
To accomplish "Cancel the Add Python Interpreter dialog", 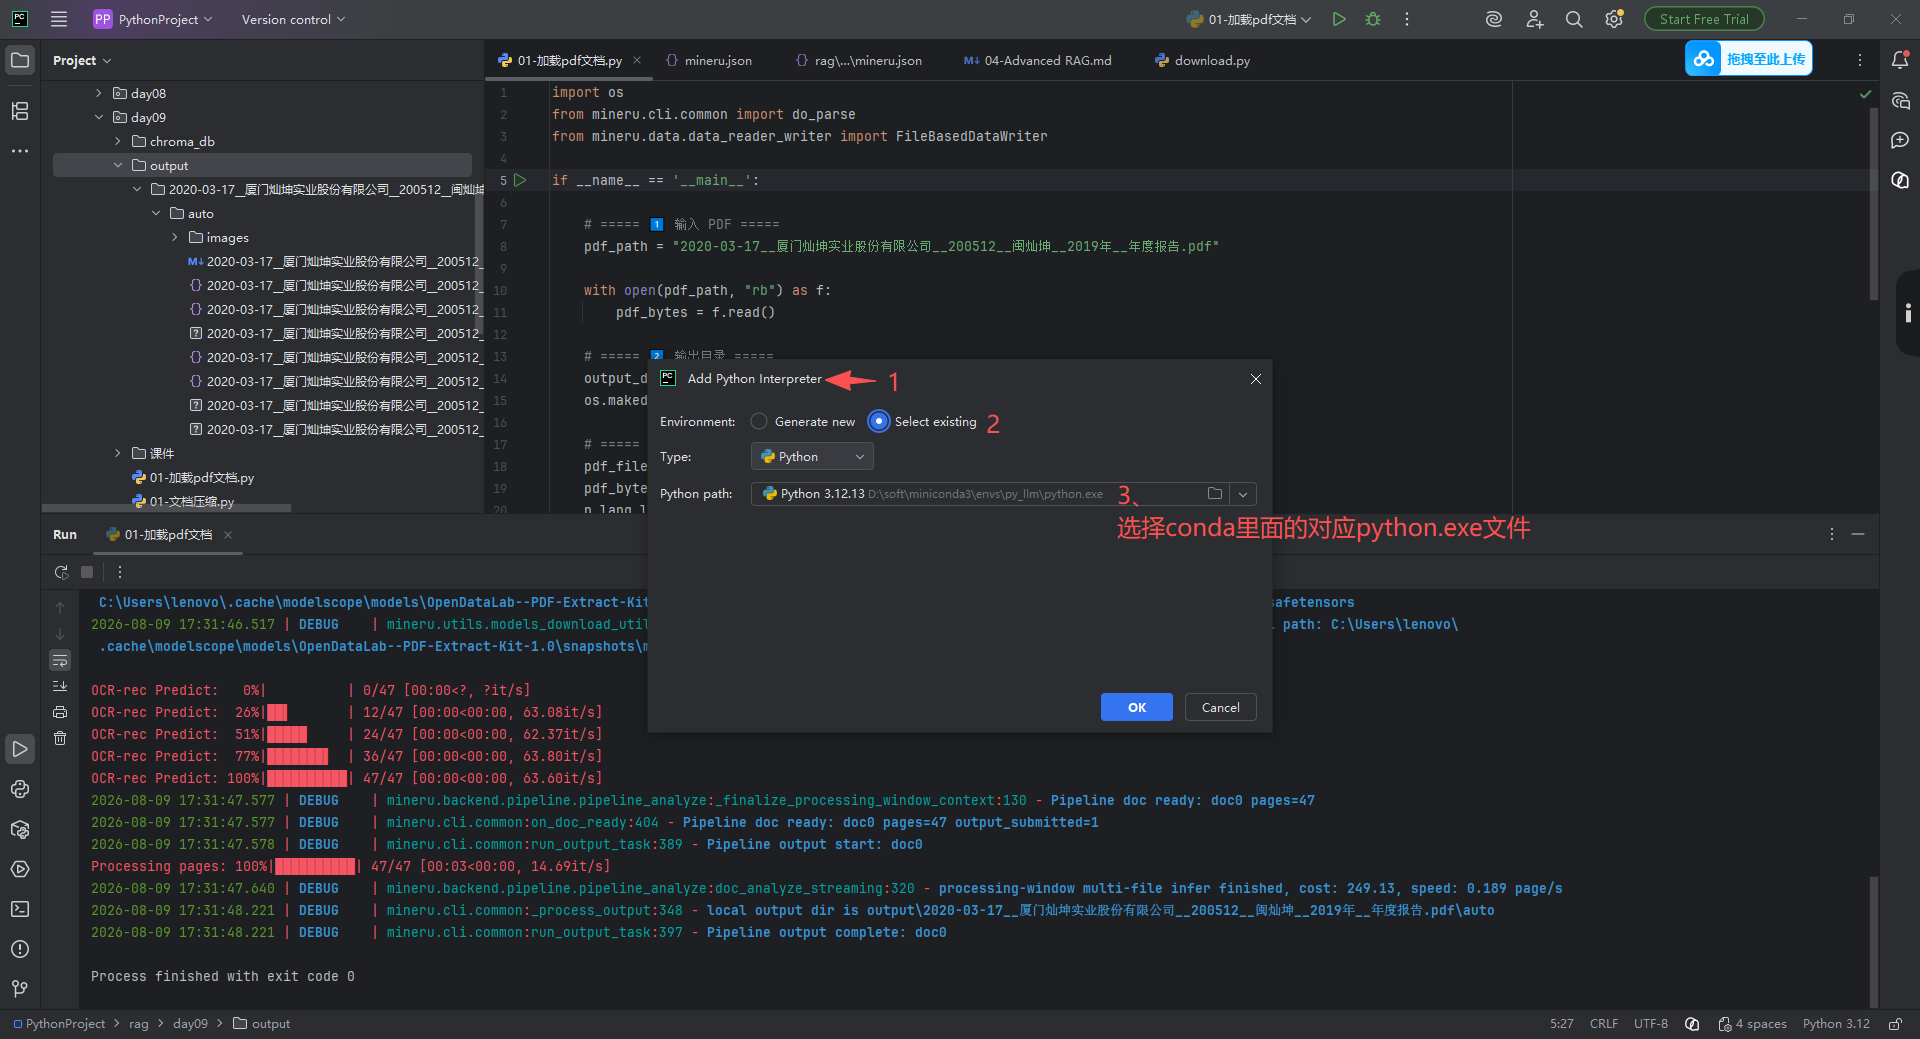I will pos(1220,707).
